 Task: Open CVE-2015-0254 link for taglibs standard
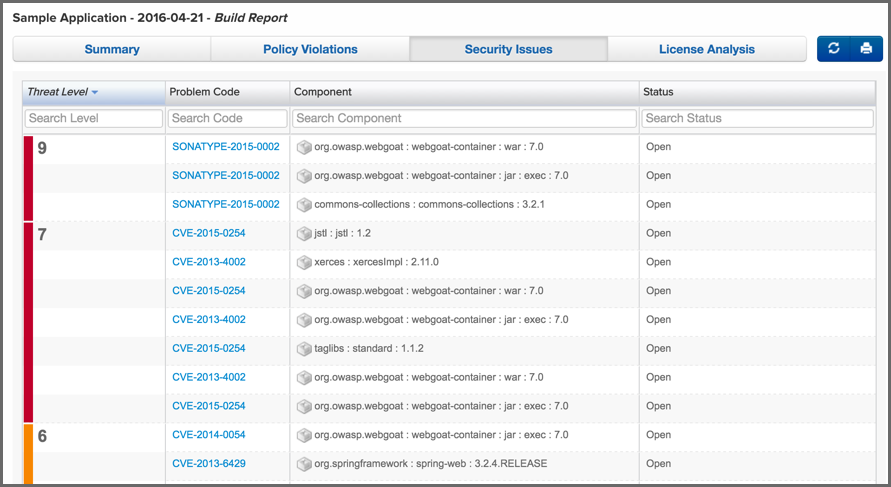coord(209,348)
